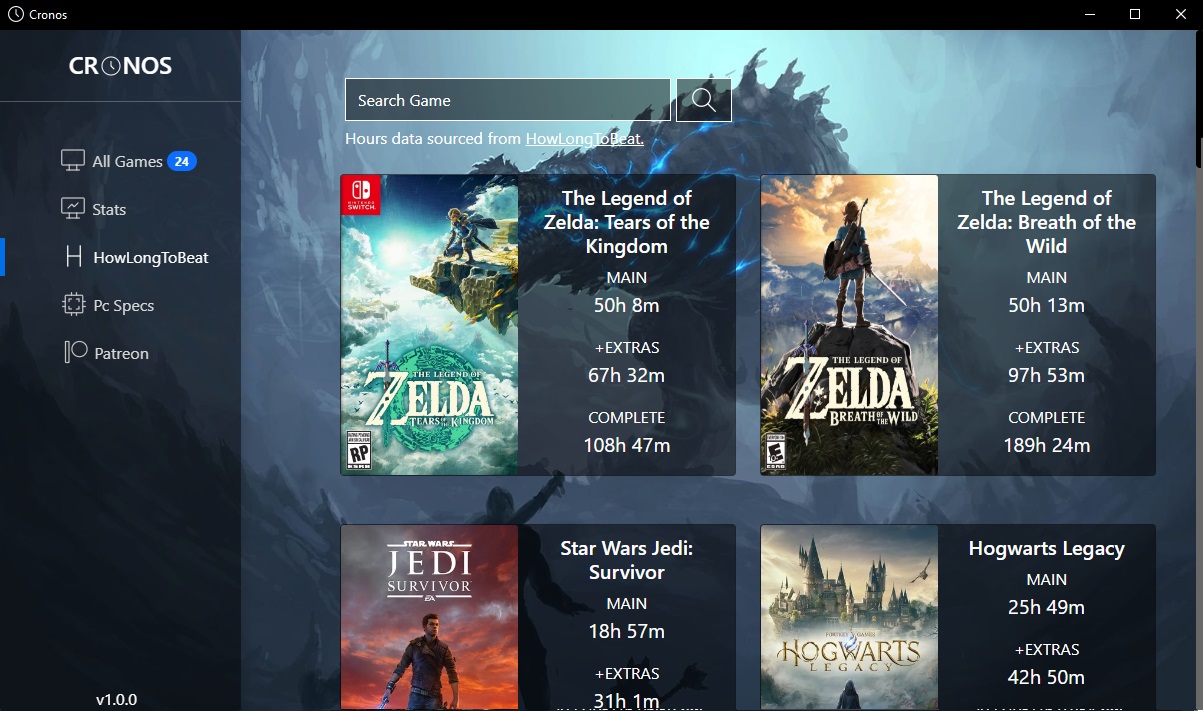Image resolution: width=1203 pixels, height=711 pixels.
Task: Click the All Games monitor icon
Action: (72, 161)
